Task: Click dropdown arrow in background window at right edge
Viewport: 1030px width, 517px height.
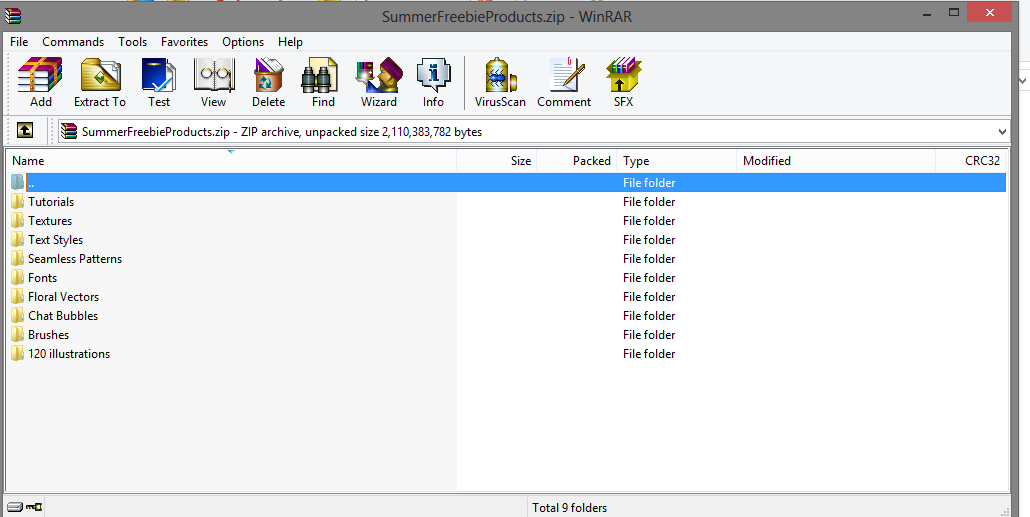Action: click(1023, 80)
